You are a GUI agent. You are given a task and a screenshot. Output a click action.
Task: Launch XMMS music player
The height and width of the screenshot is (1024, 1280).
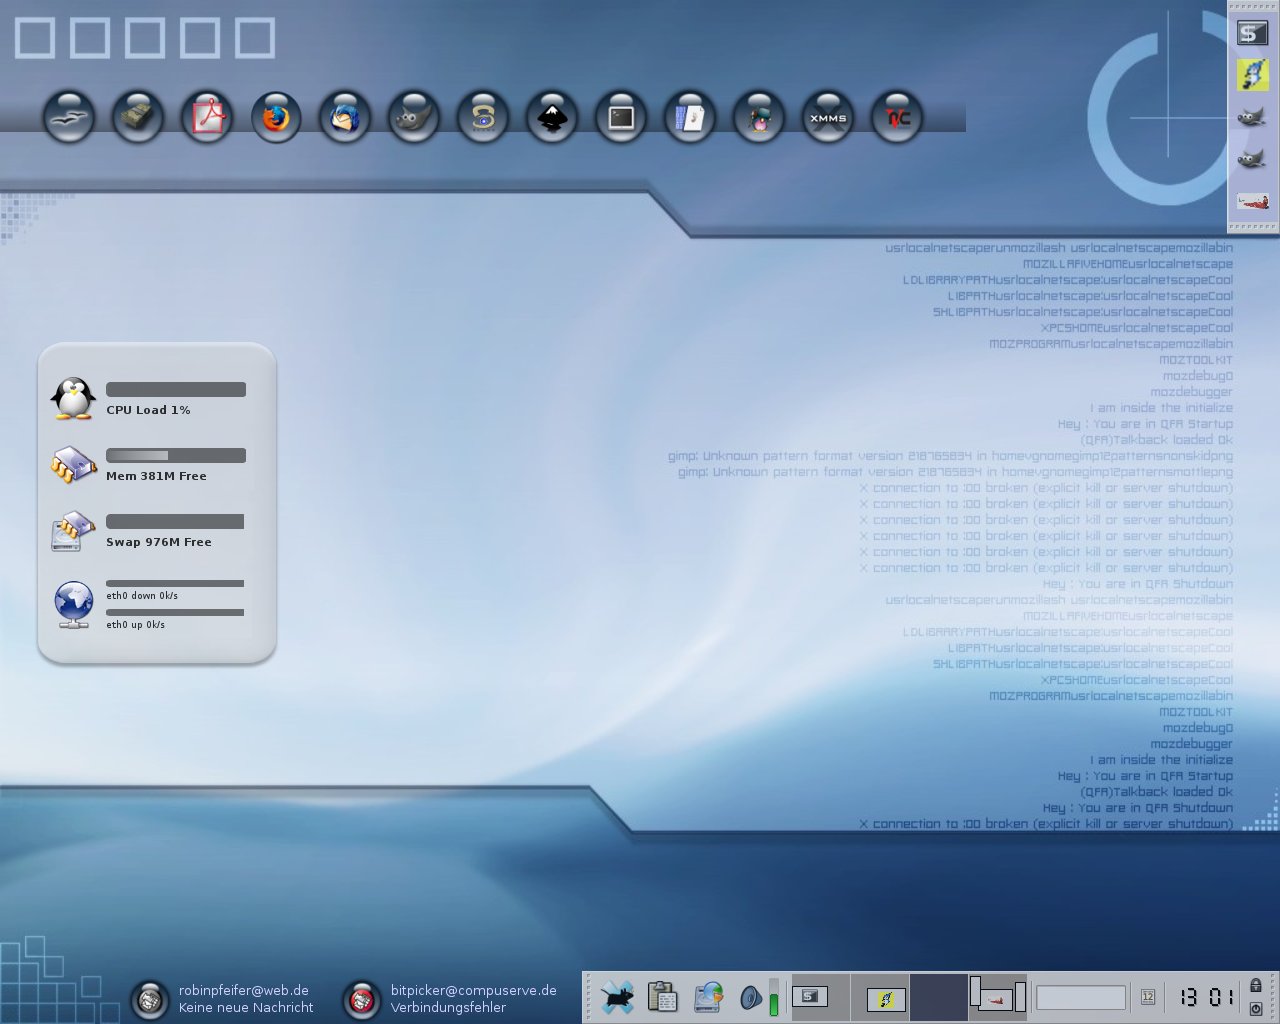tap(827, 118)
